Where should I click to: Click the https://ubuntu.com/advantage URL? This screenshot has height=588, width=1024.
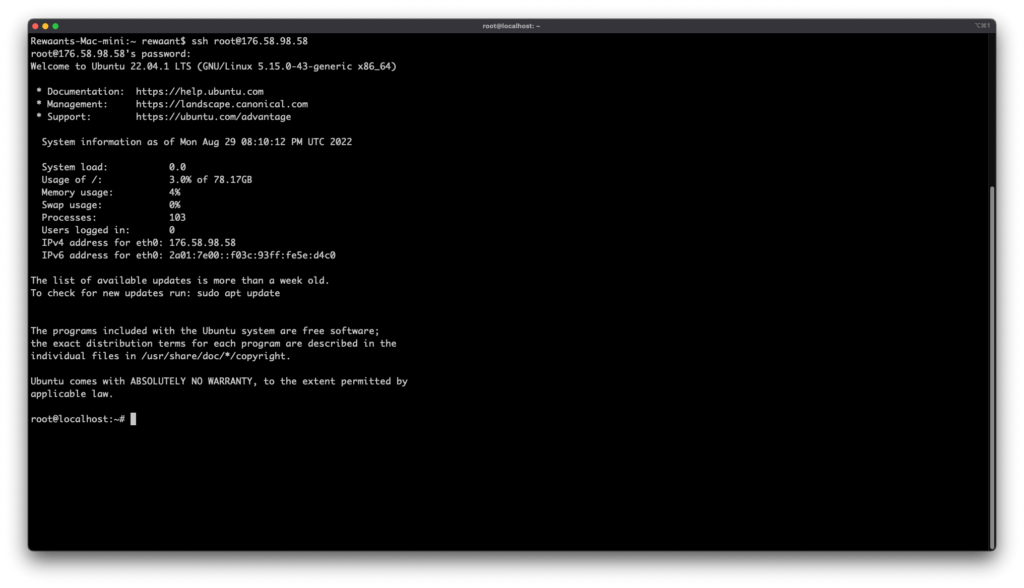(214, 117)
